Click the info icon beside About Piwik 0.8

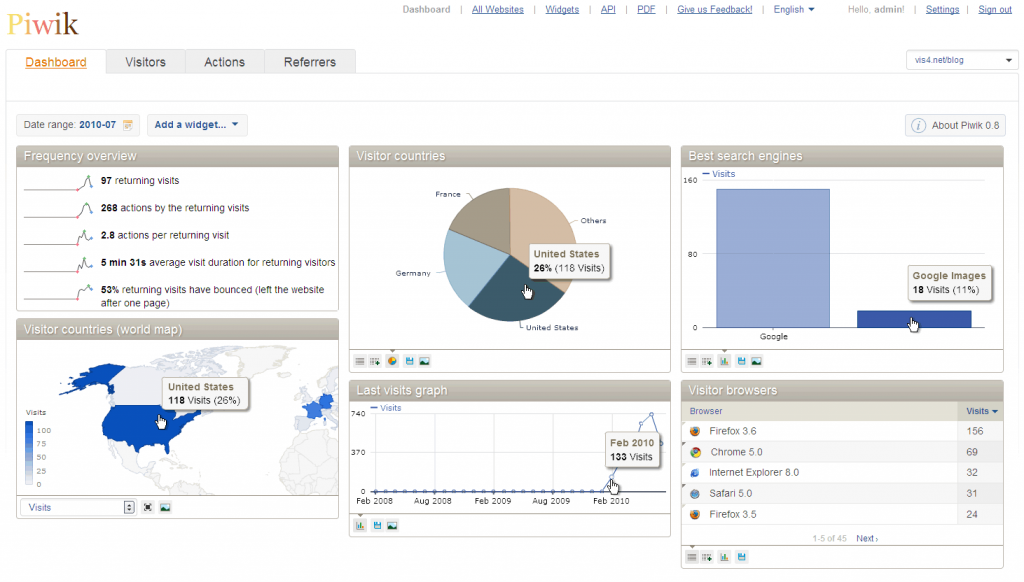pyautogui.click(x=918, y=125)
